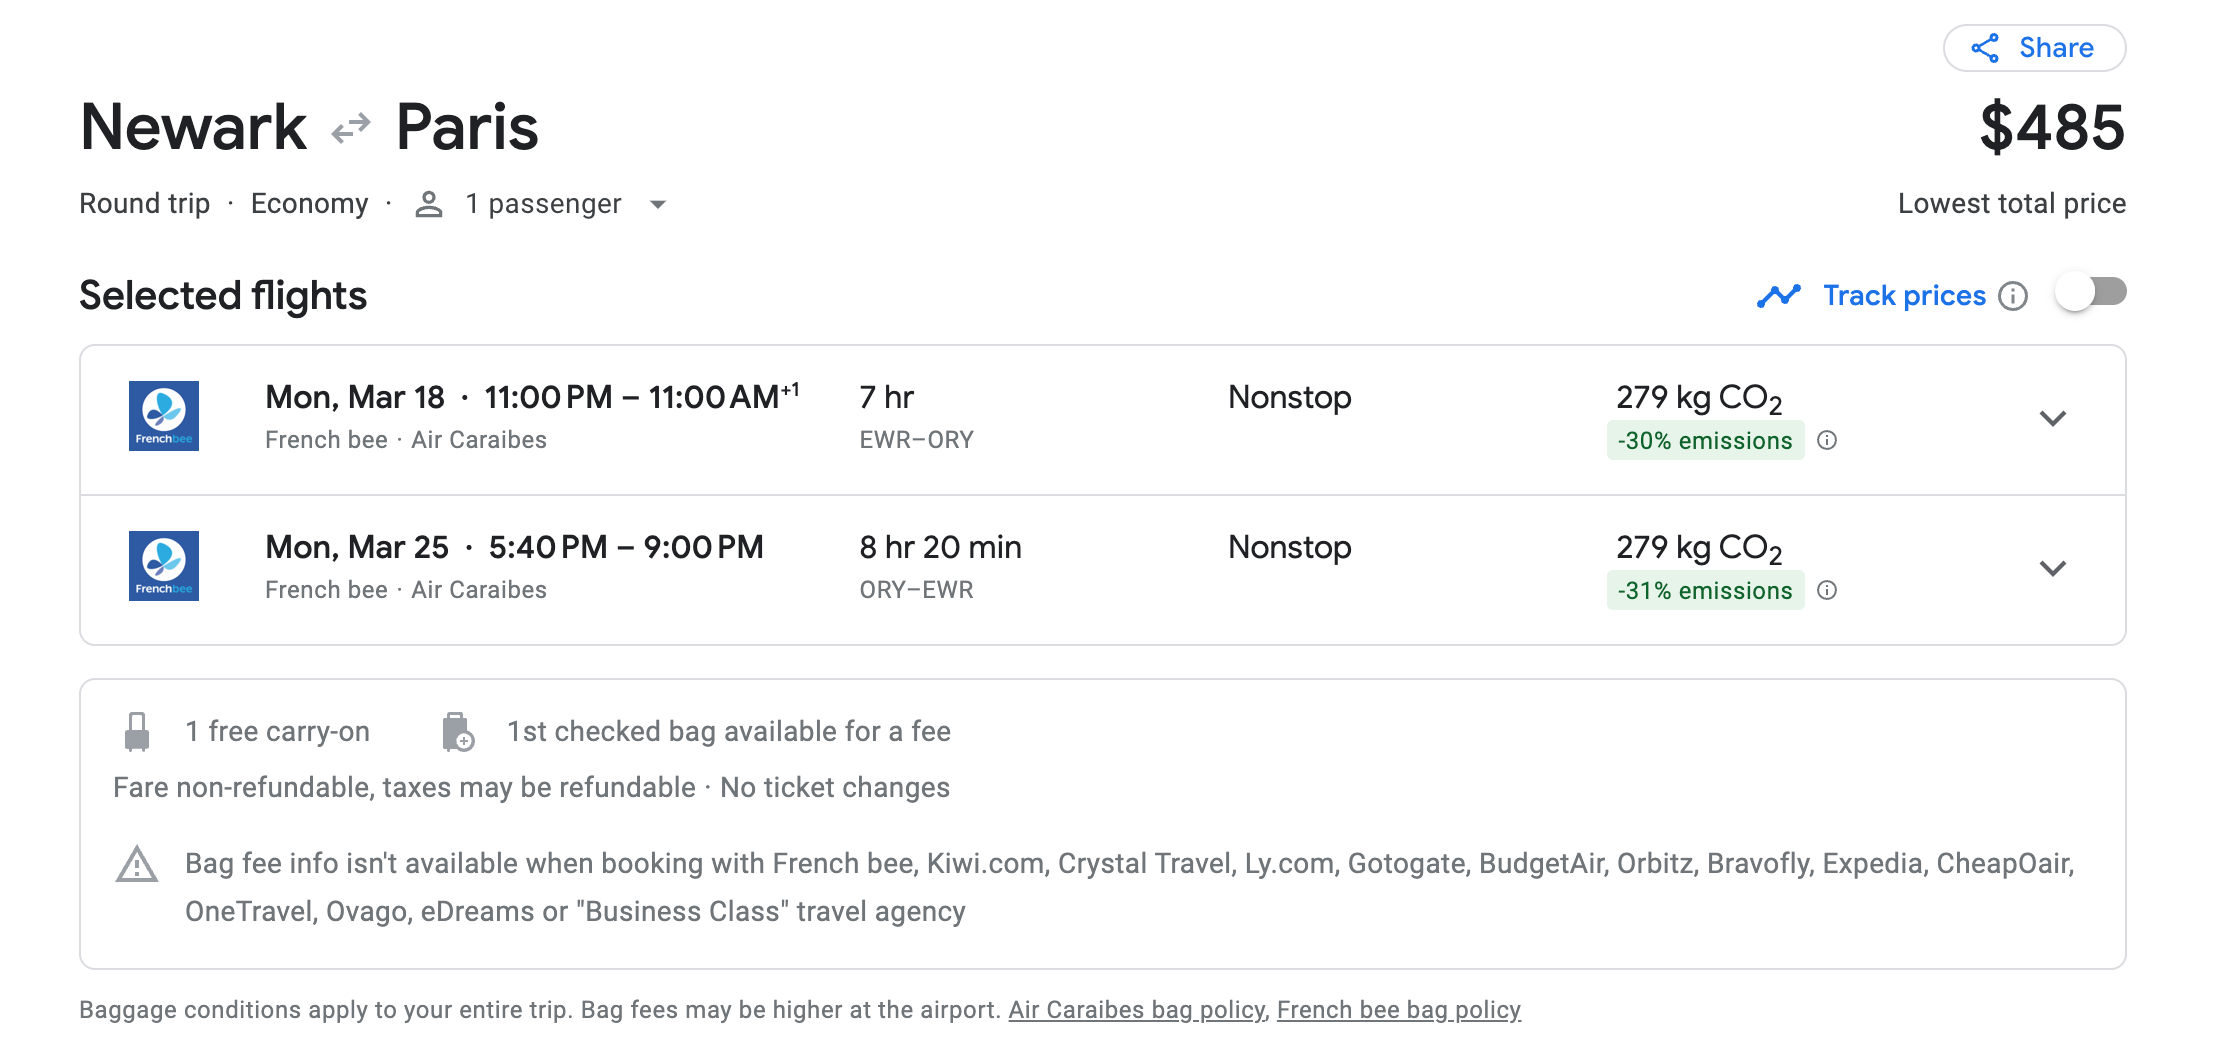Click the passenger person icon
Screen dimensions: 2222x1044
(429, 204)
